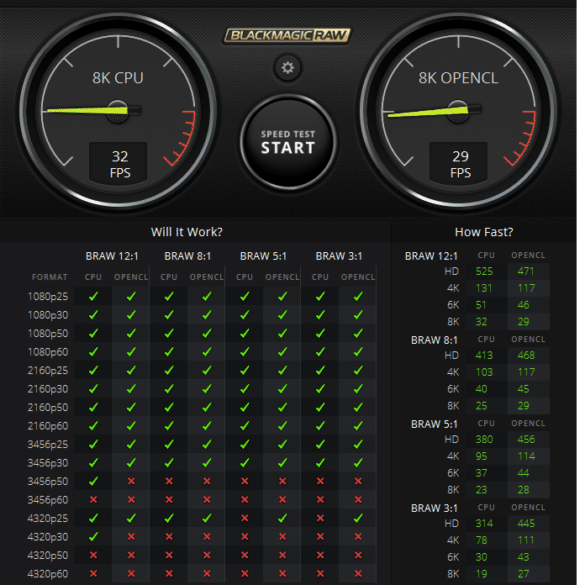Open settings gear icon

287,68
